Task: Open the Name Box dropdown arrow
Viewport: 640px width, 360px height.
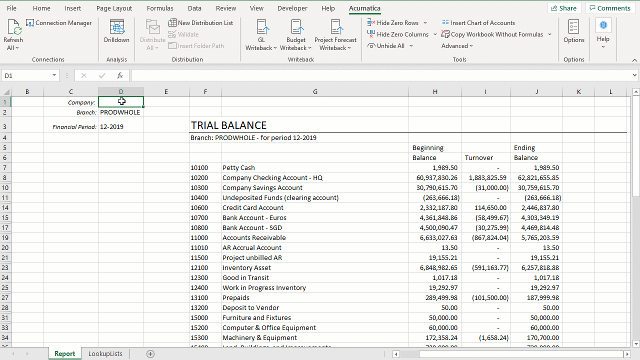Action: point(54,76)
